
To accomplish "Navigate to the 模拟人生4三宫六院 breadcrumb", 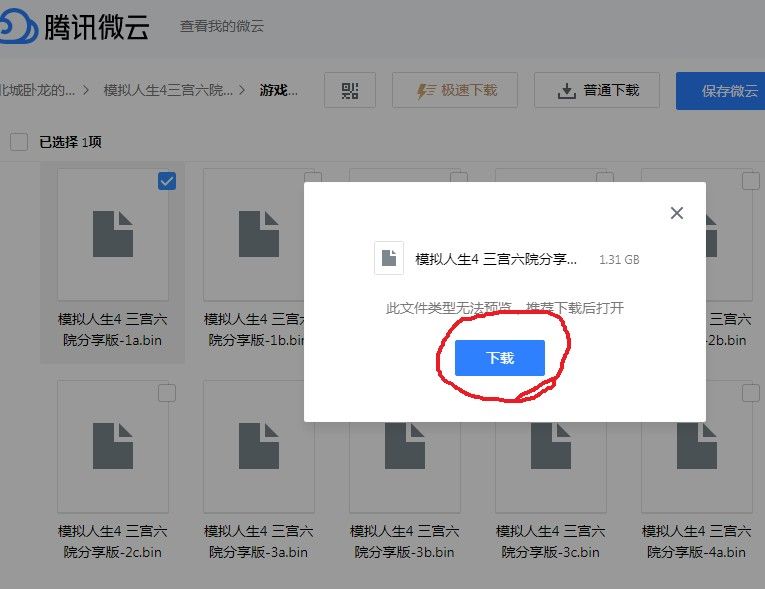I will pos(168,90).
